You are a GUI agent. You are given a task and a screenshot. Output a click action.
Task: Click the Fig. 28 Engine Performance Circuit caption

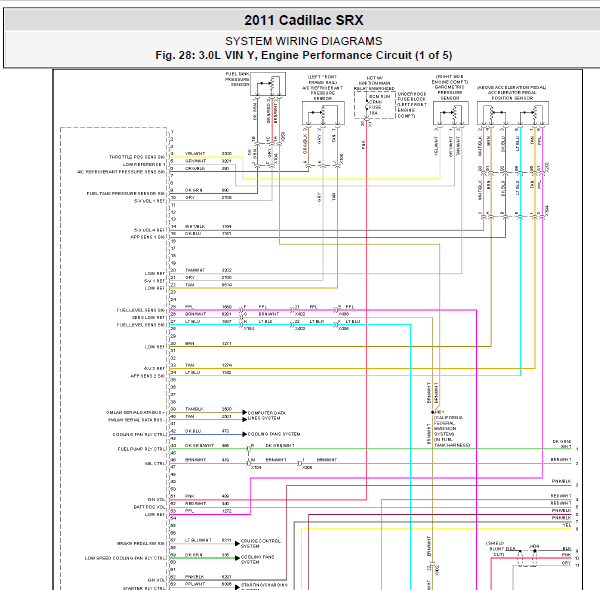click(x=303, y=55)
